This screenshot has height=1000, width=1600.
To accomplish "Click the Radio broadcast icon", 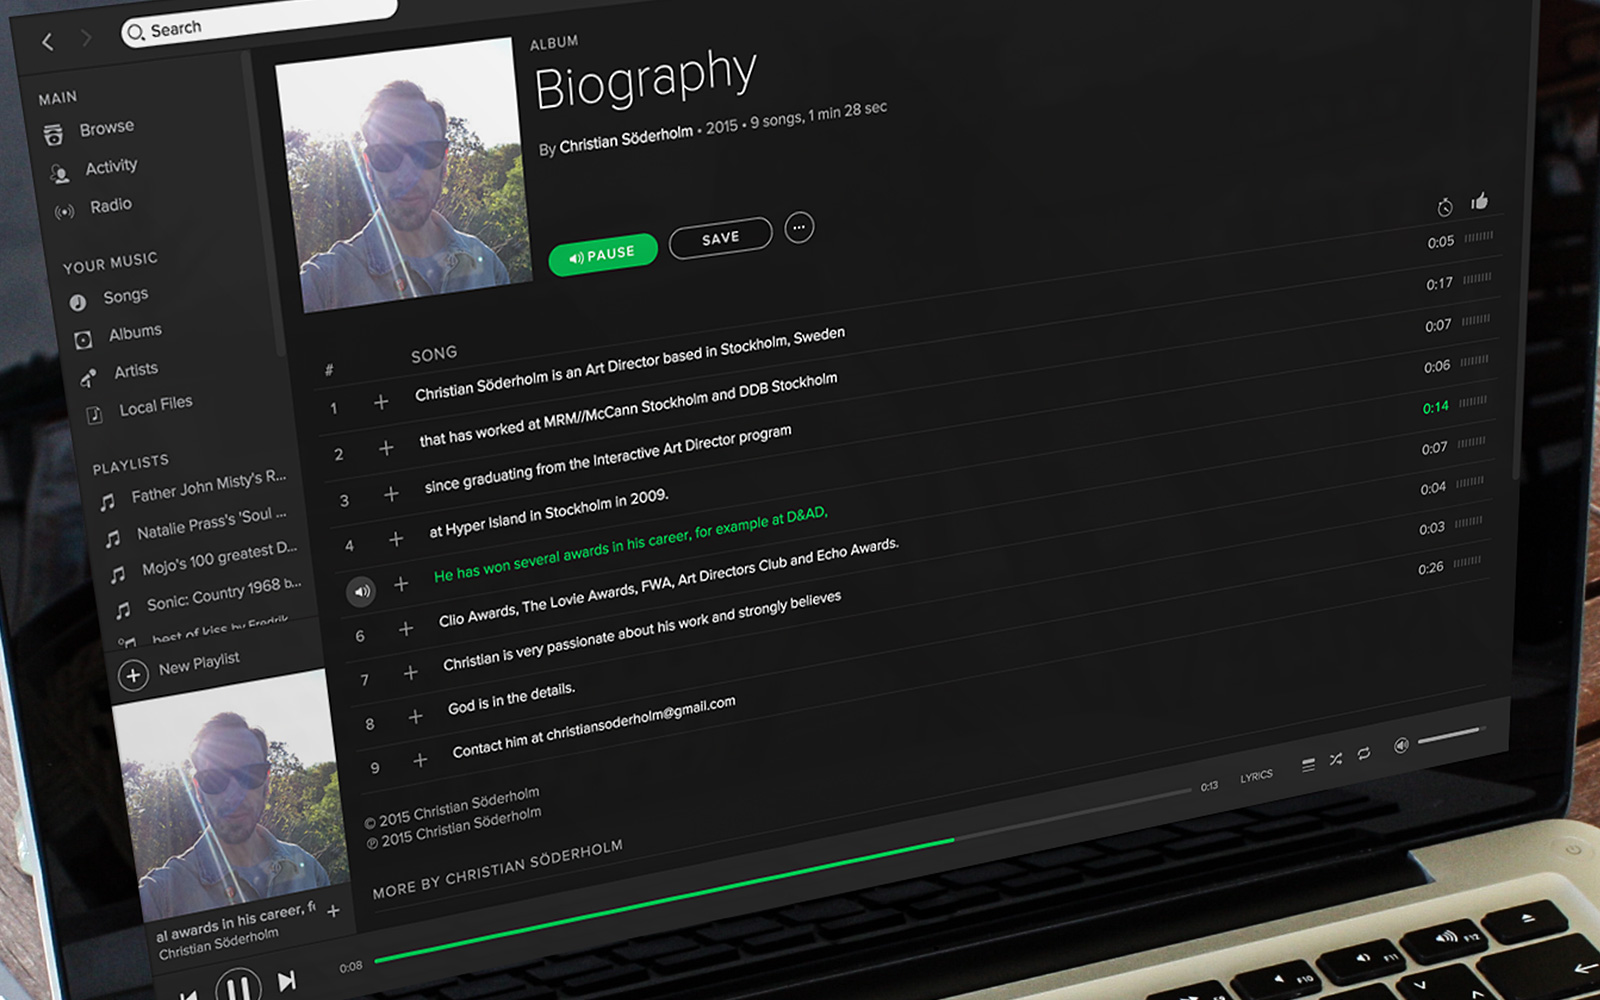I will (x=65, y=212).
